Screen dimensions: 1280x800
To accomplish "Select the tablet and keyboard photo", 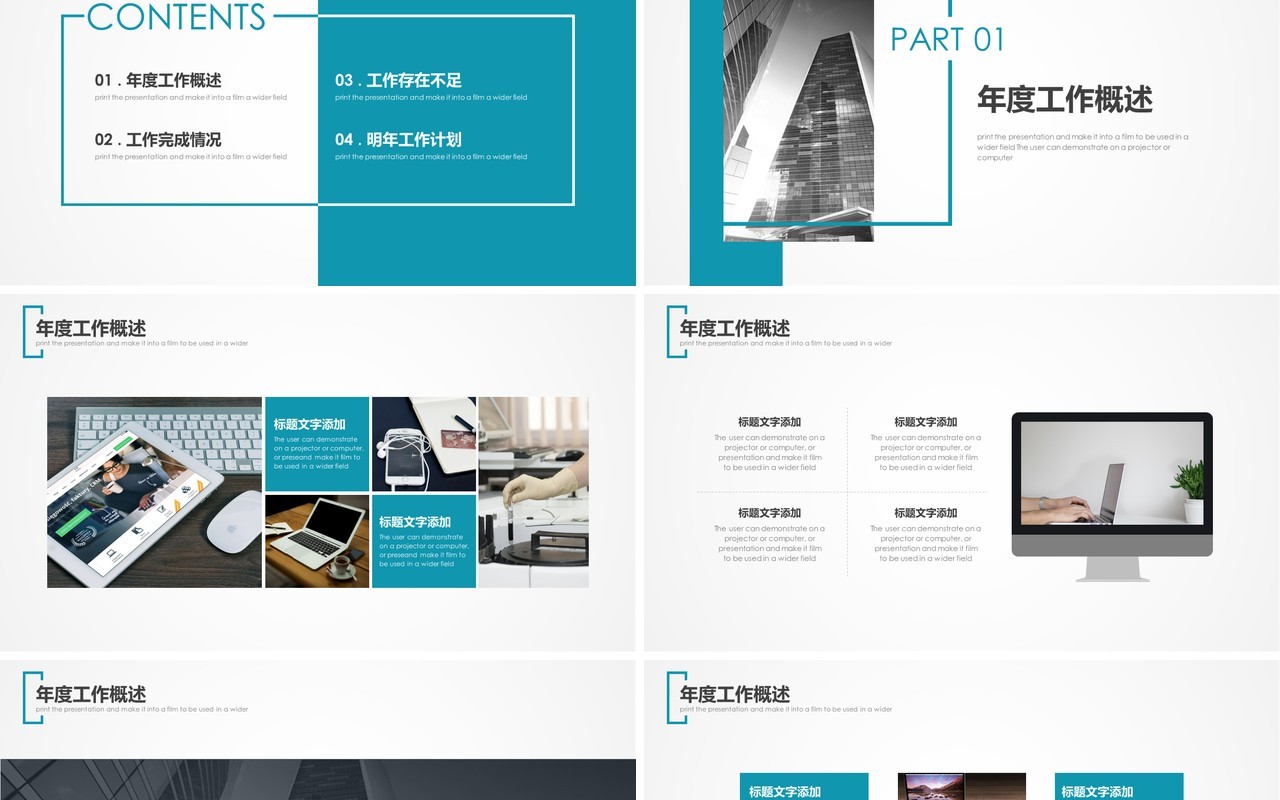I will point(154,492).
